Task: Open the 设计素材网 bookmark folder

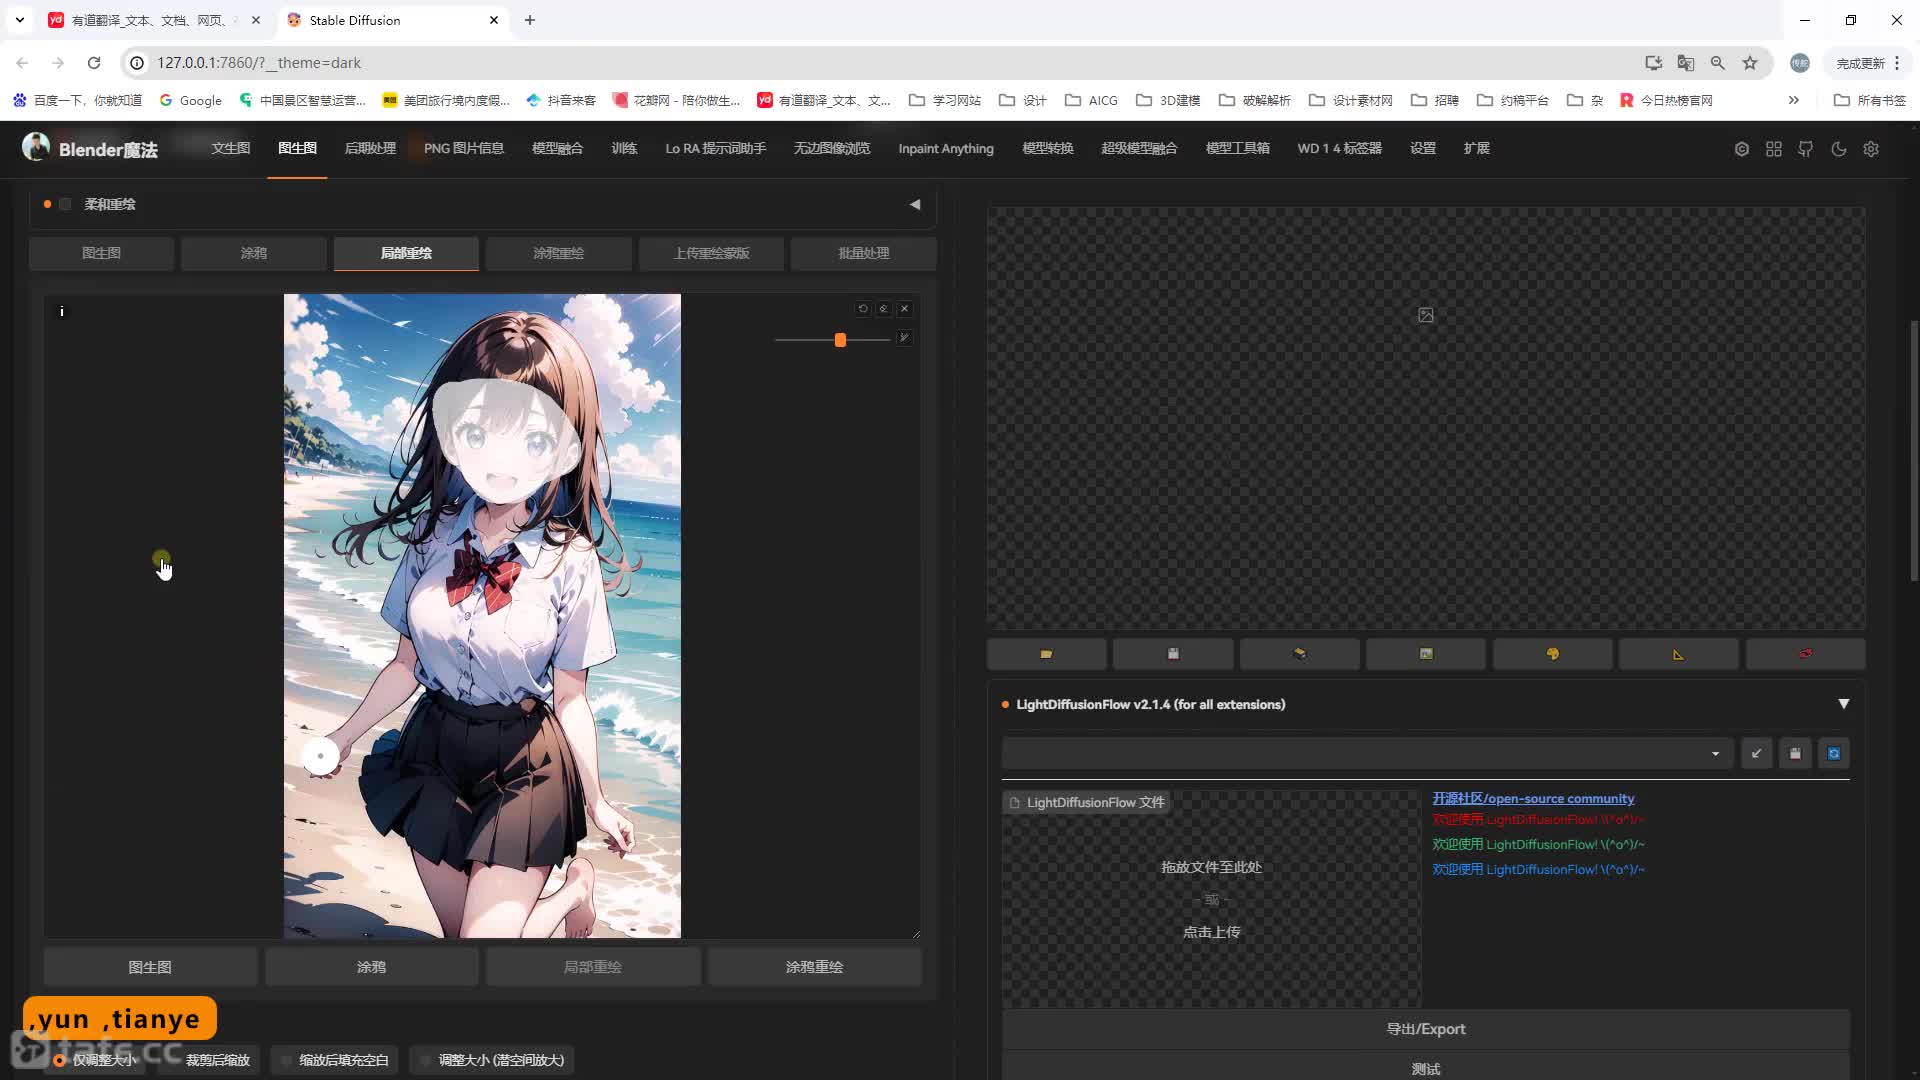Action: pos(1351,100)
